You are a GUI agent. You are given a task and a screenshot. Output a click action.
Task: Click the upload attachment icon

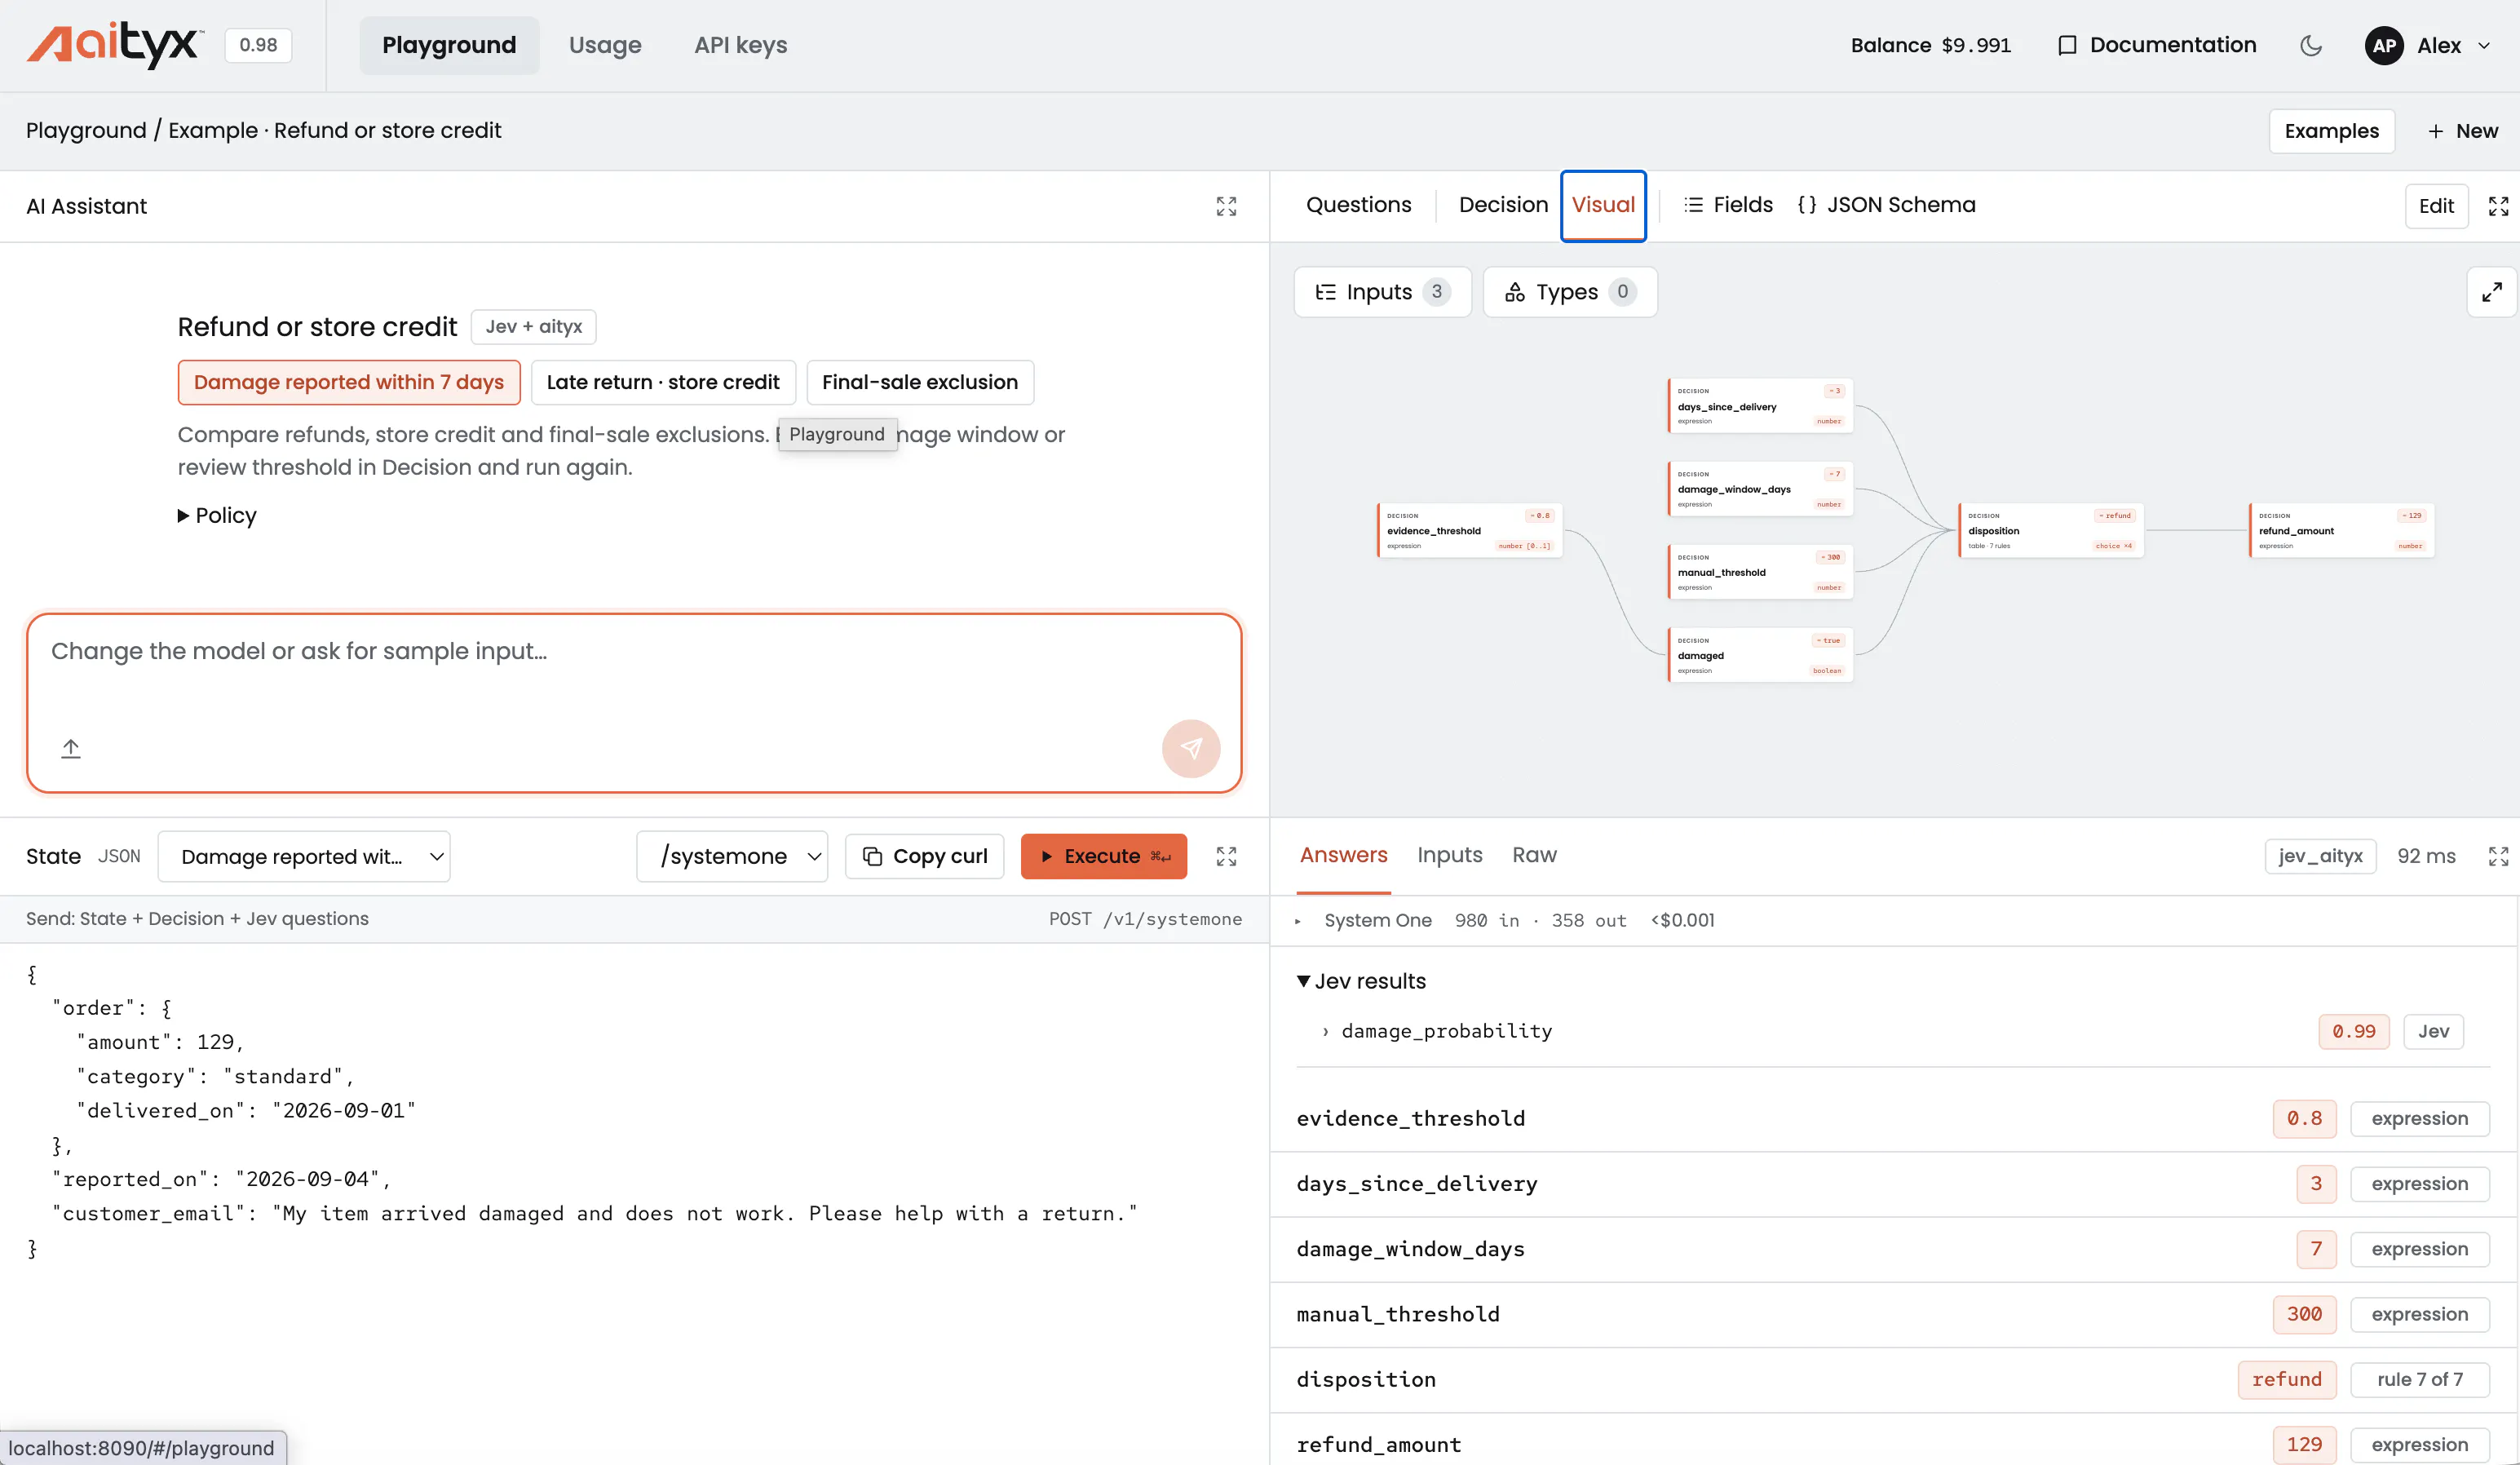[71, 748]
